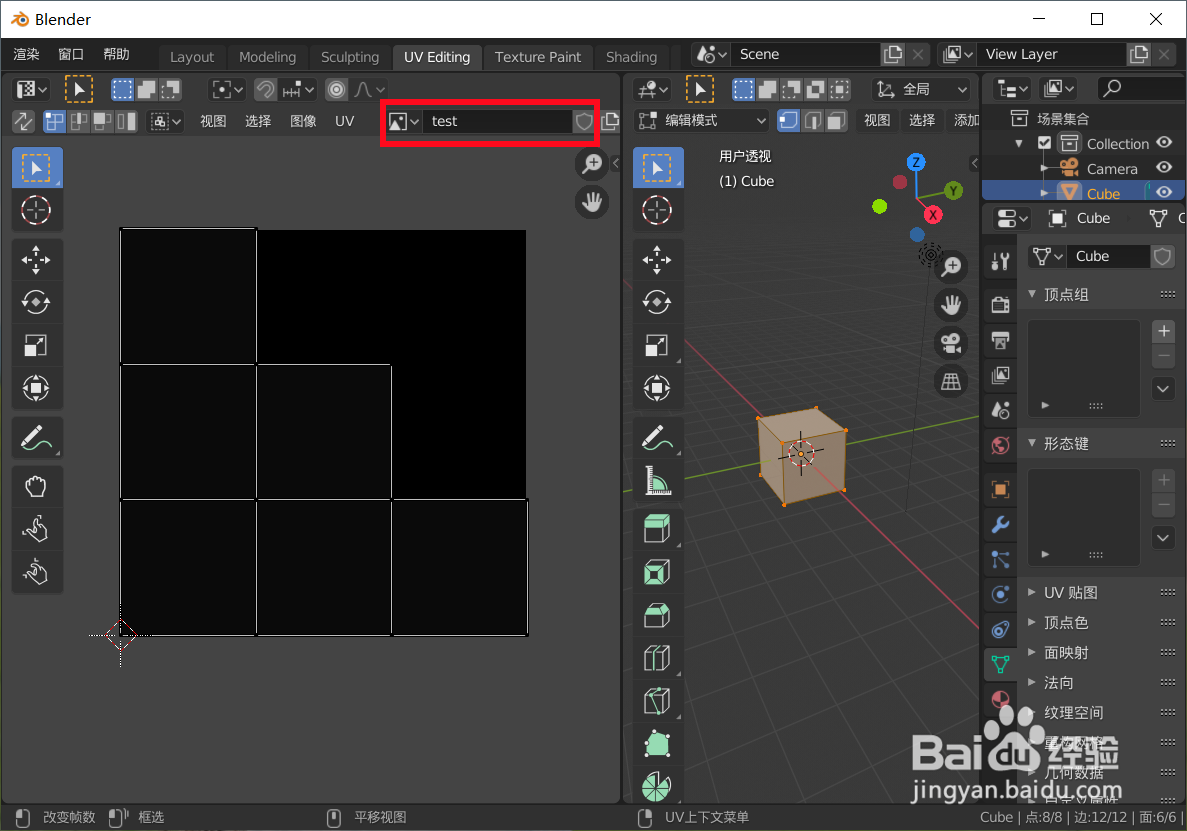
Task: Select the UV Grab sculpt tool
Action: (x=36, y=487)
